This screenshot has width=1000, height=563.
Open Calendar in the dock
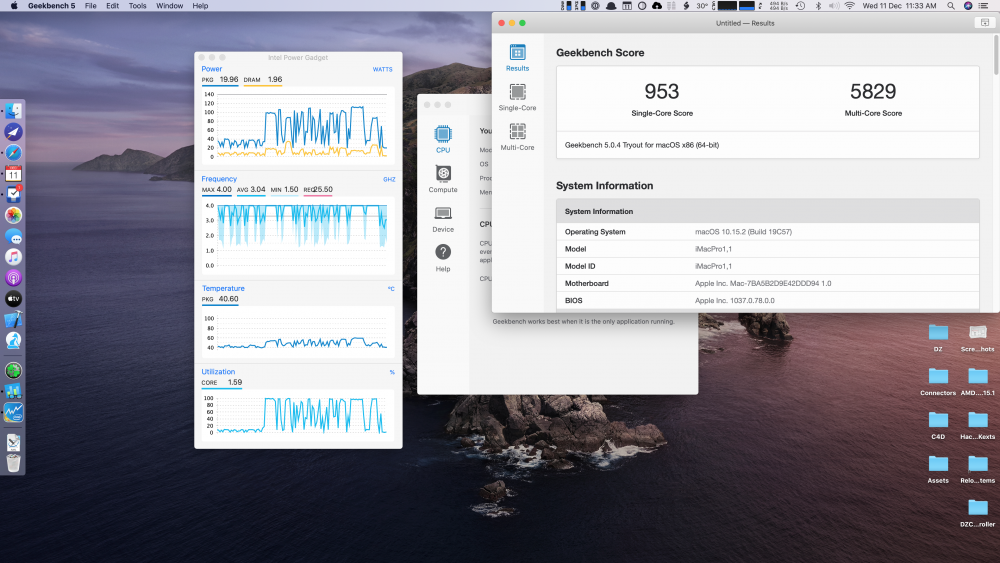tap(13, 173)
